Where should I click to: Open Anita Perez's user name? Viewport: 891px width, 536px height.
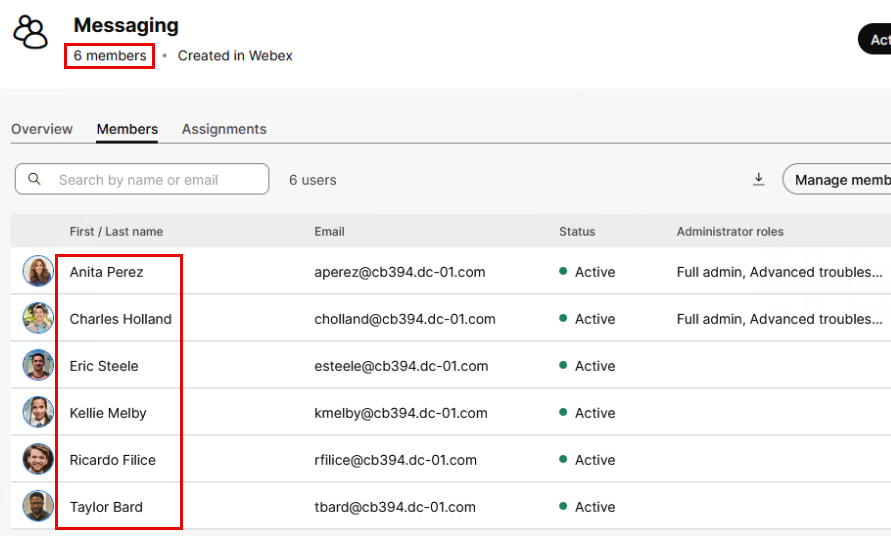(106, 272)
